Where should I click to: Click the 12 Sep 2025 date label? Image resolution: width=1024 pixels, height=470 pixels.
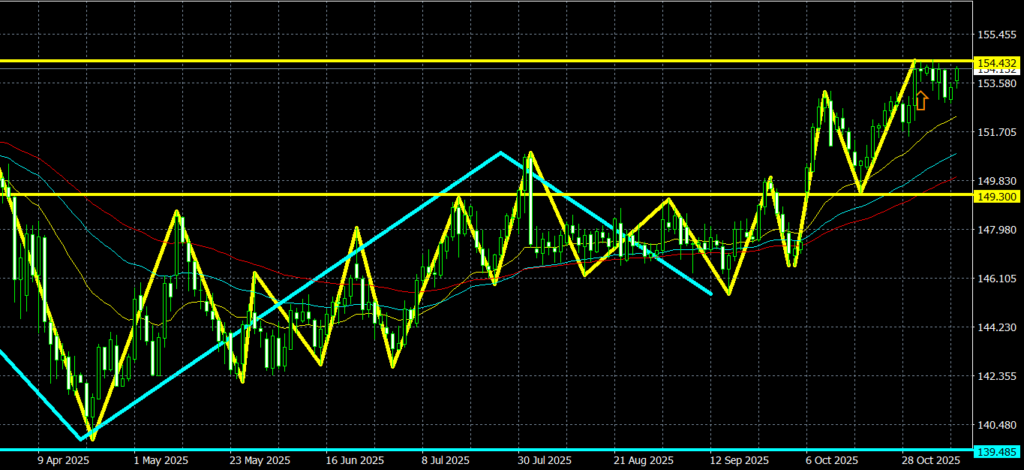click(x=740, y=460)
